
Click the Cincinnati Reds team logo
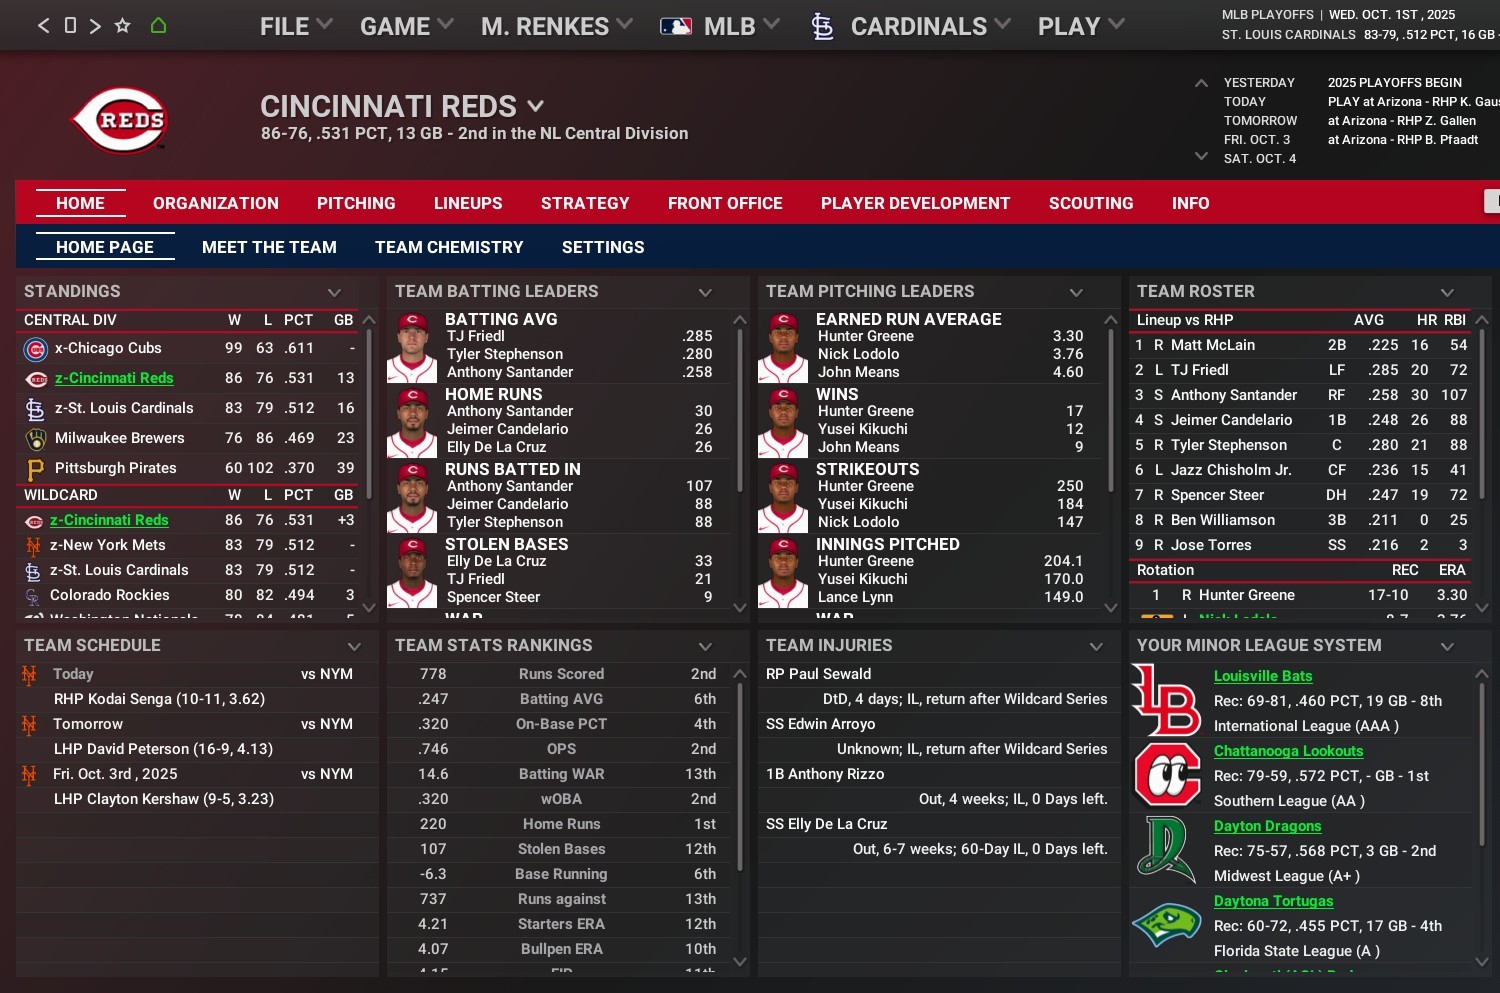[x=120, y=120]
